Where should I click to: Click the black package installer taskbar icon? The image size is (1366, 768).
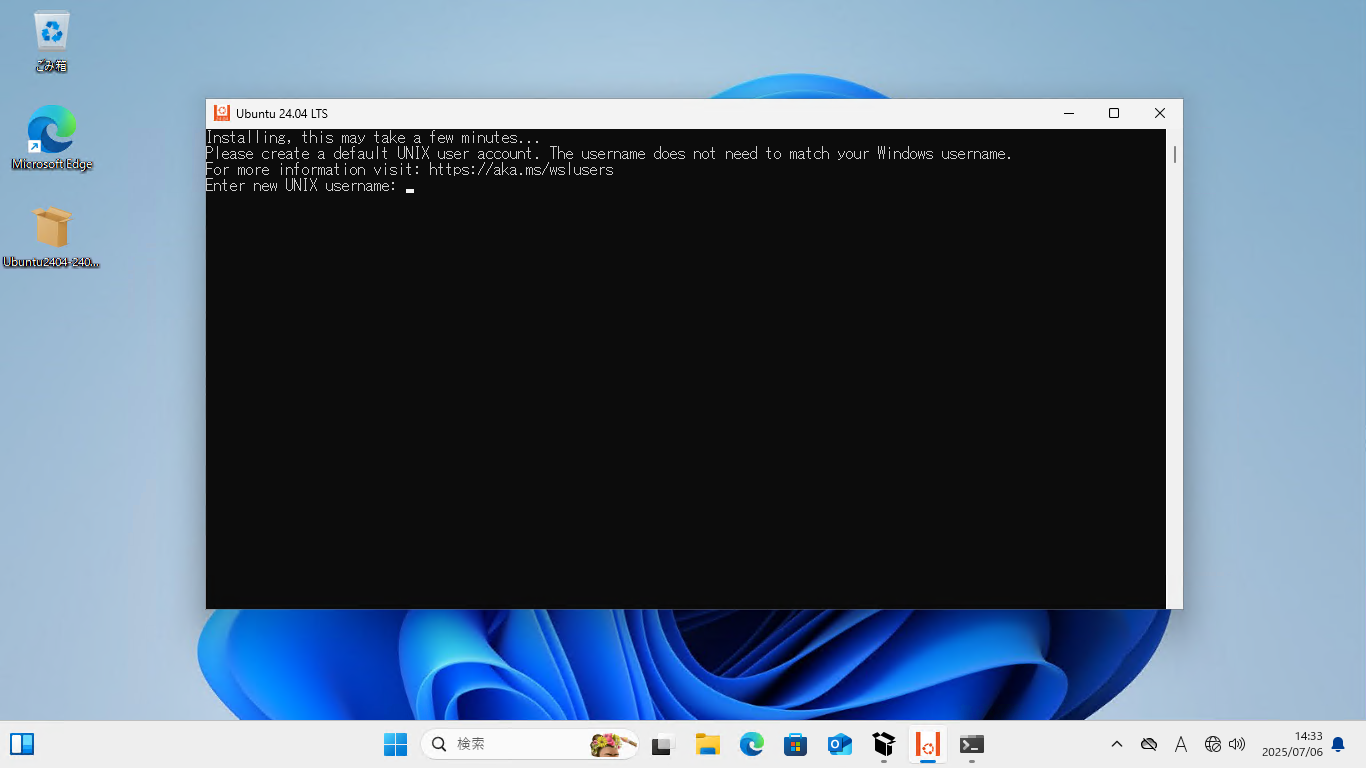coord(884,744)
